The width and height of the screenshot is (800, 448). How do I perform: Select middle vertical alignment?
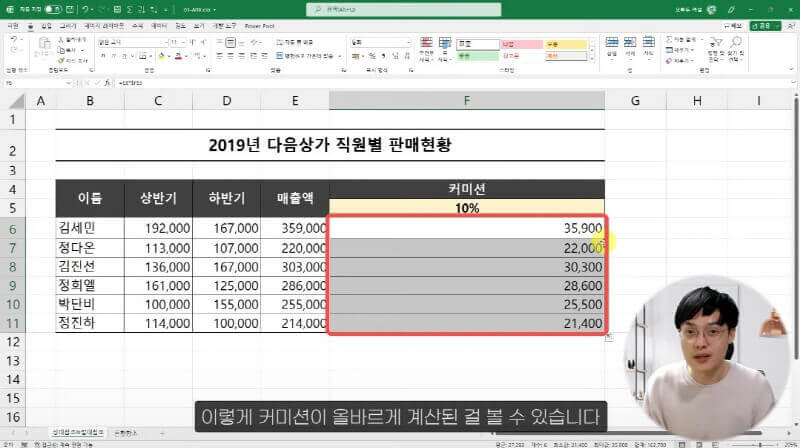[x=230, y=42]
